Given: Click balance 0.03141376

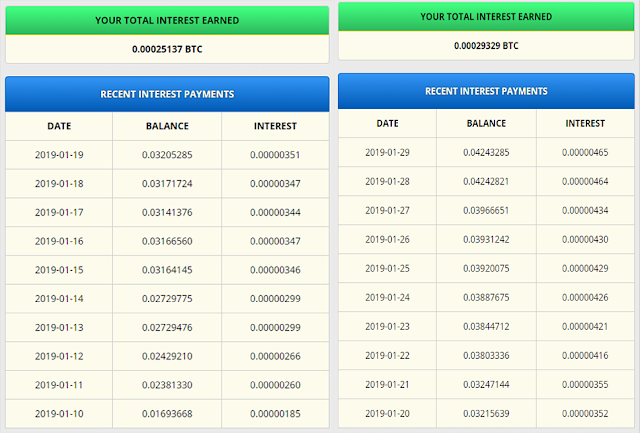Looking at the screenshot, I should (x=167, y=213).
